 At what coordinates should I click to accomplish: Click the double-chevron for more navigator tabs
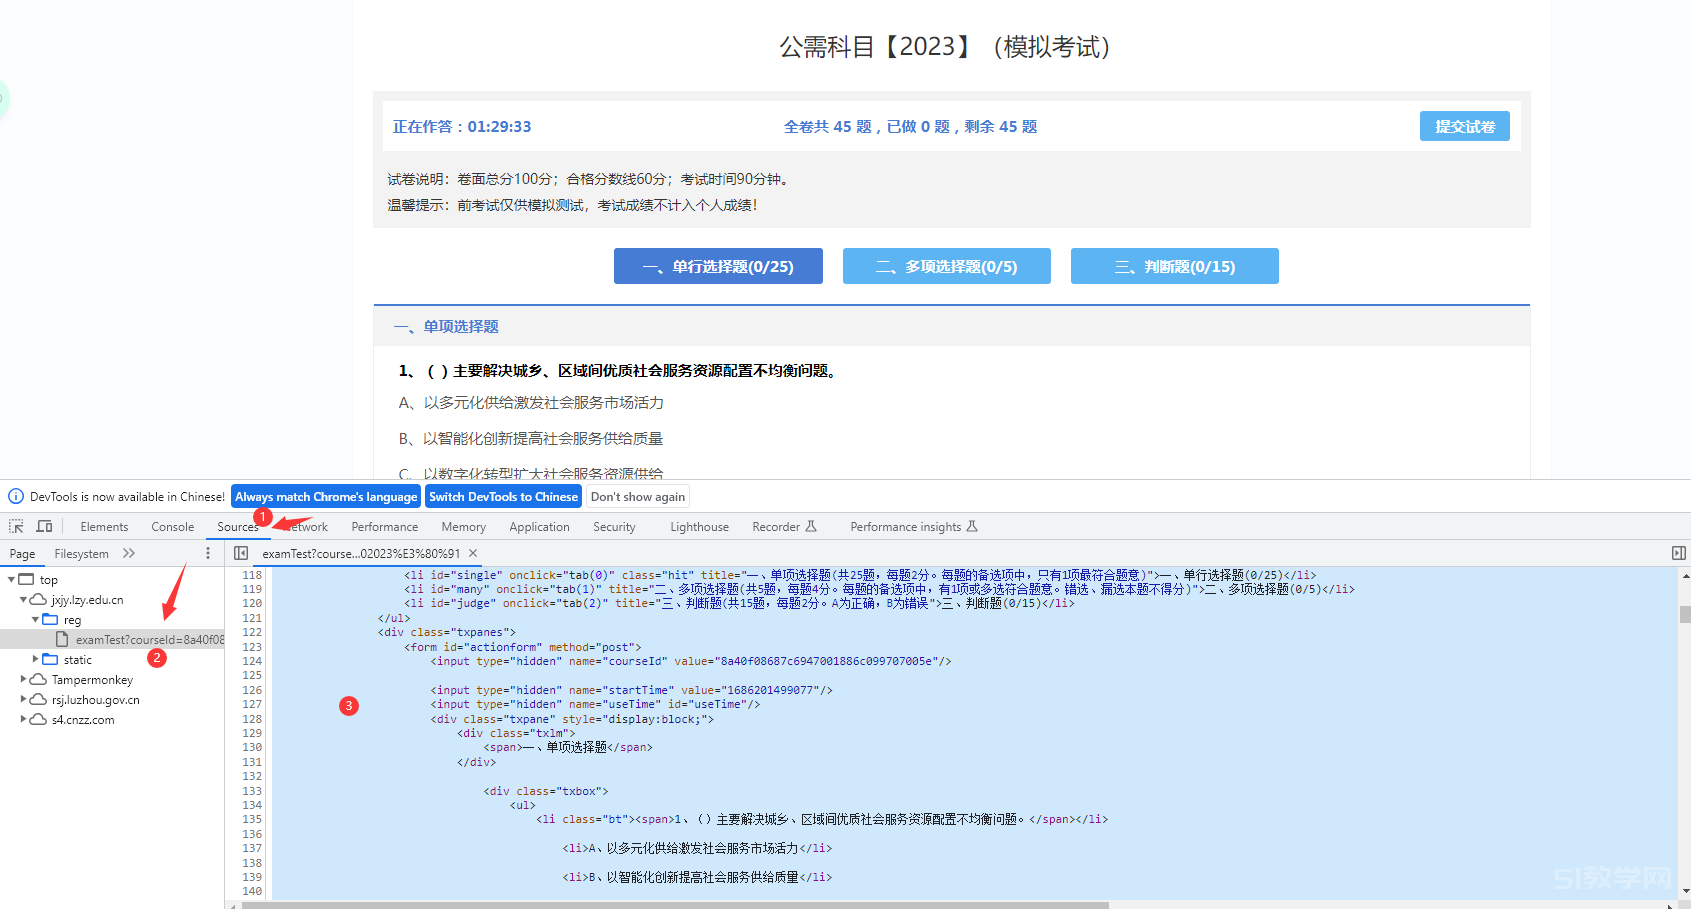tap(129, 552)
